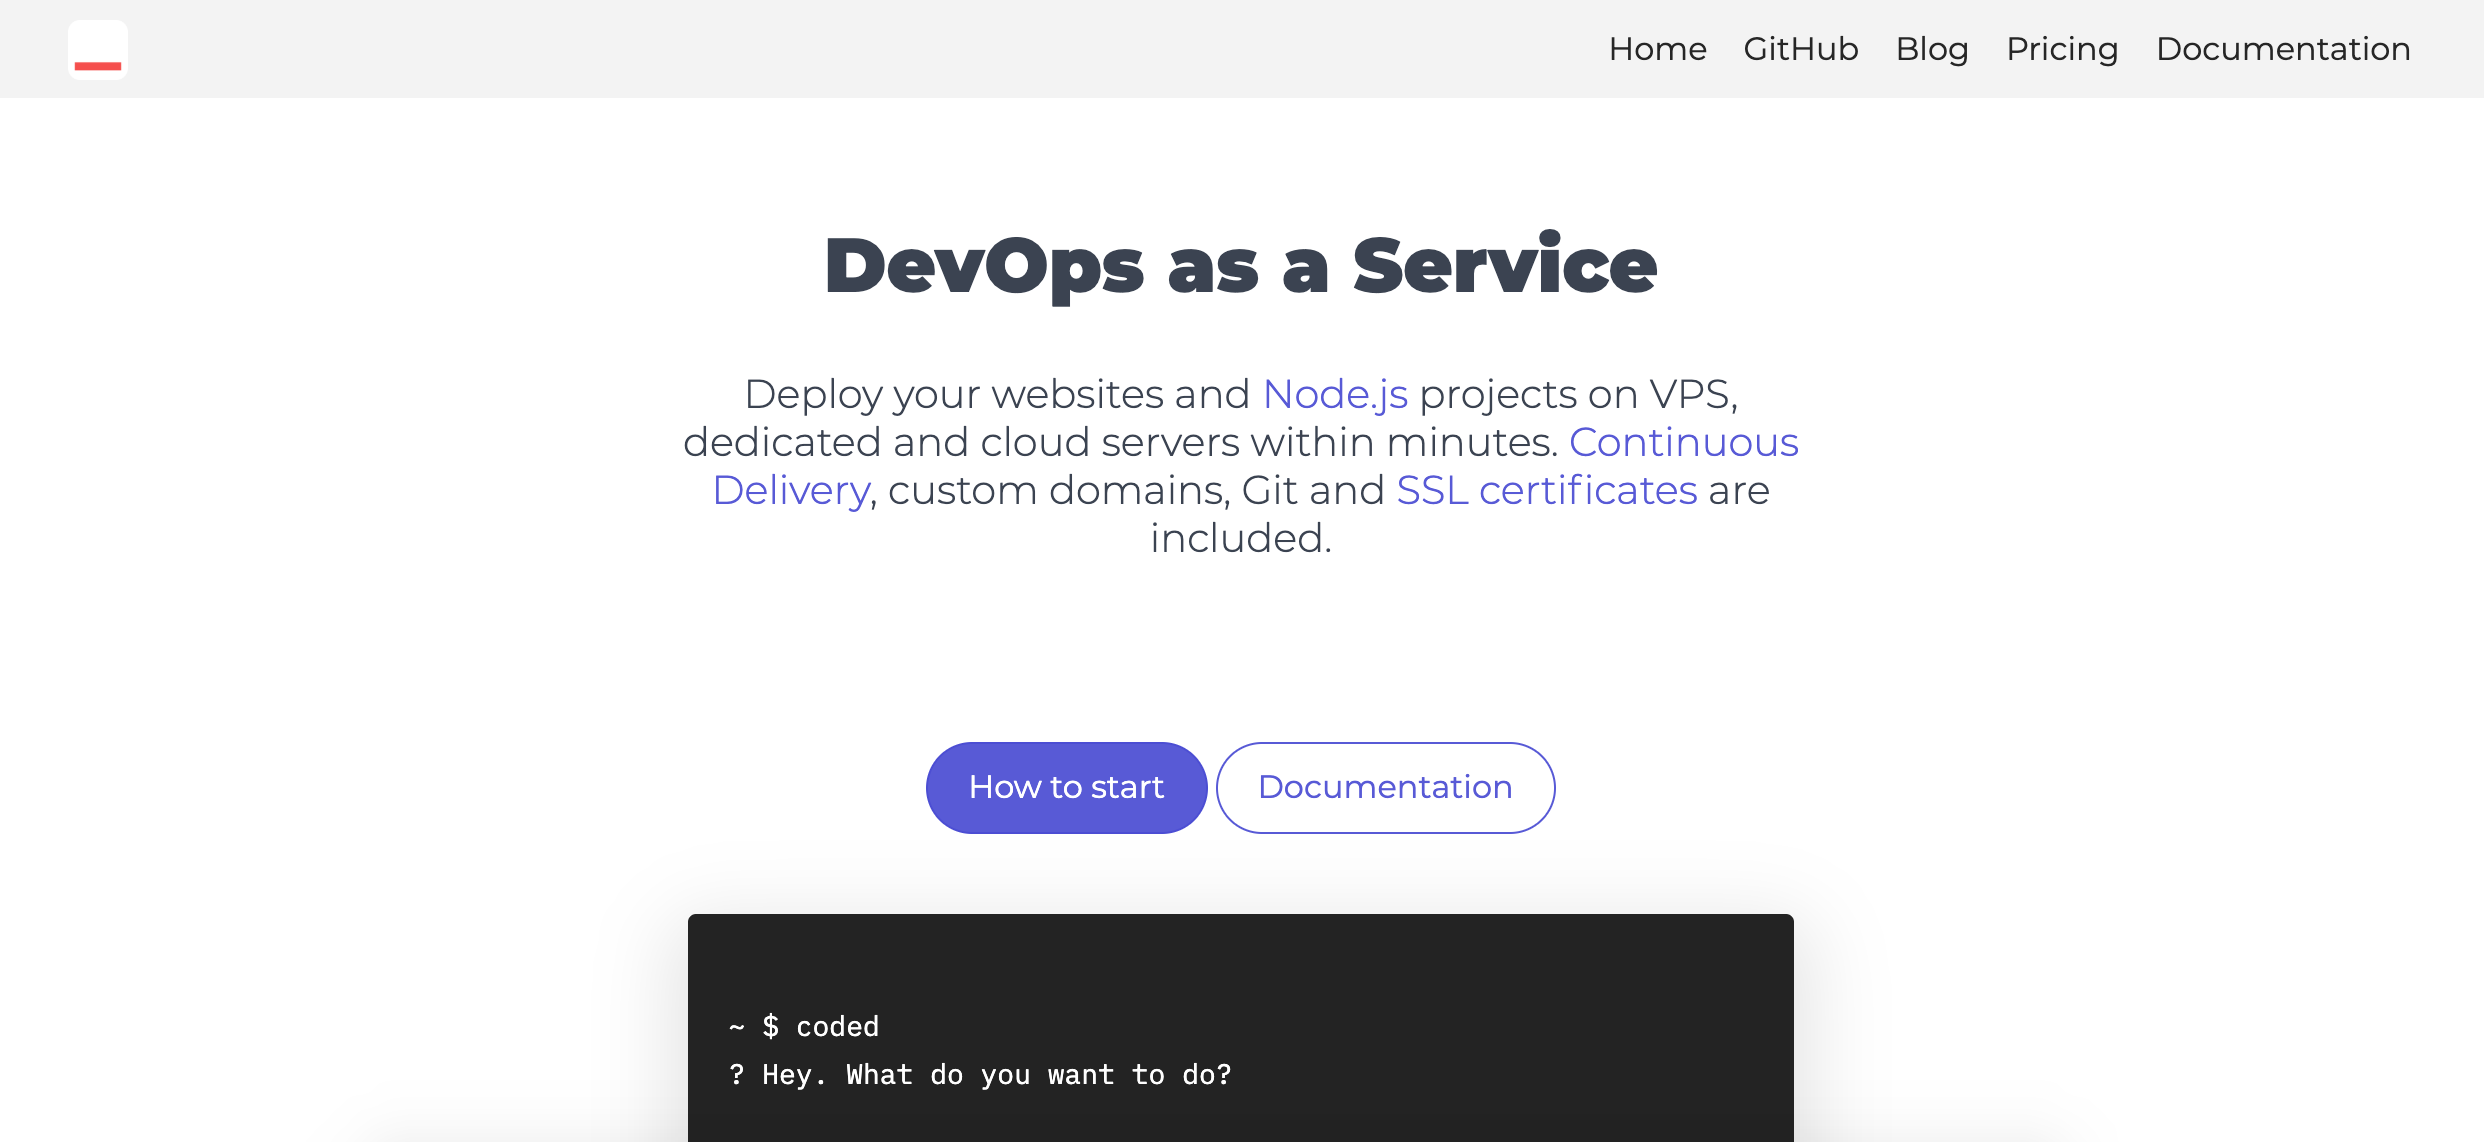Open Documentation from the top navbar
The image size is (2484, 1142).
[2282, 49]
